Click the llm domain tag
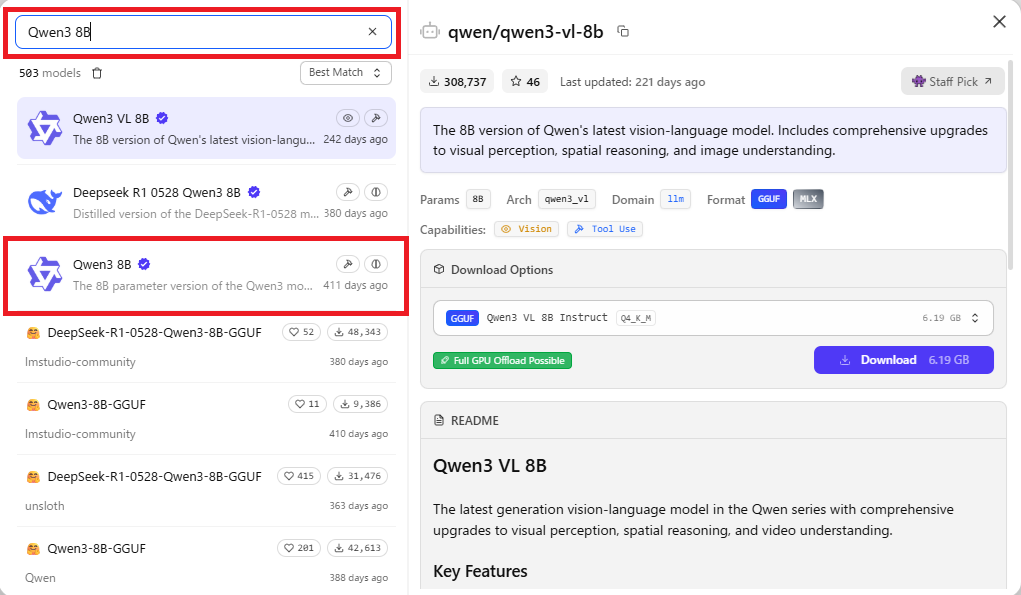This screenshot has height=595, width=1021. click(675, 199)
